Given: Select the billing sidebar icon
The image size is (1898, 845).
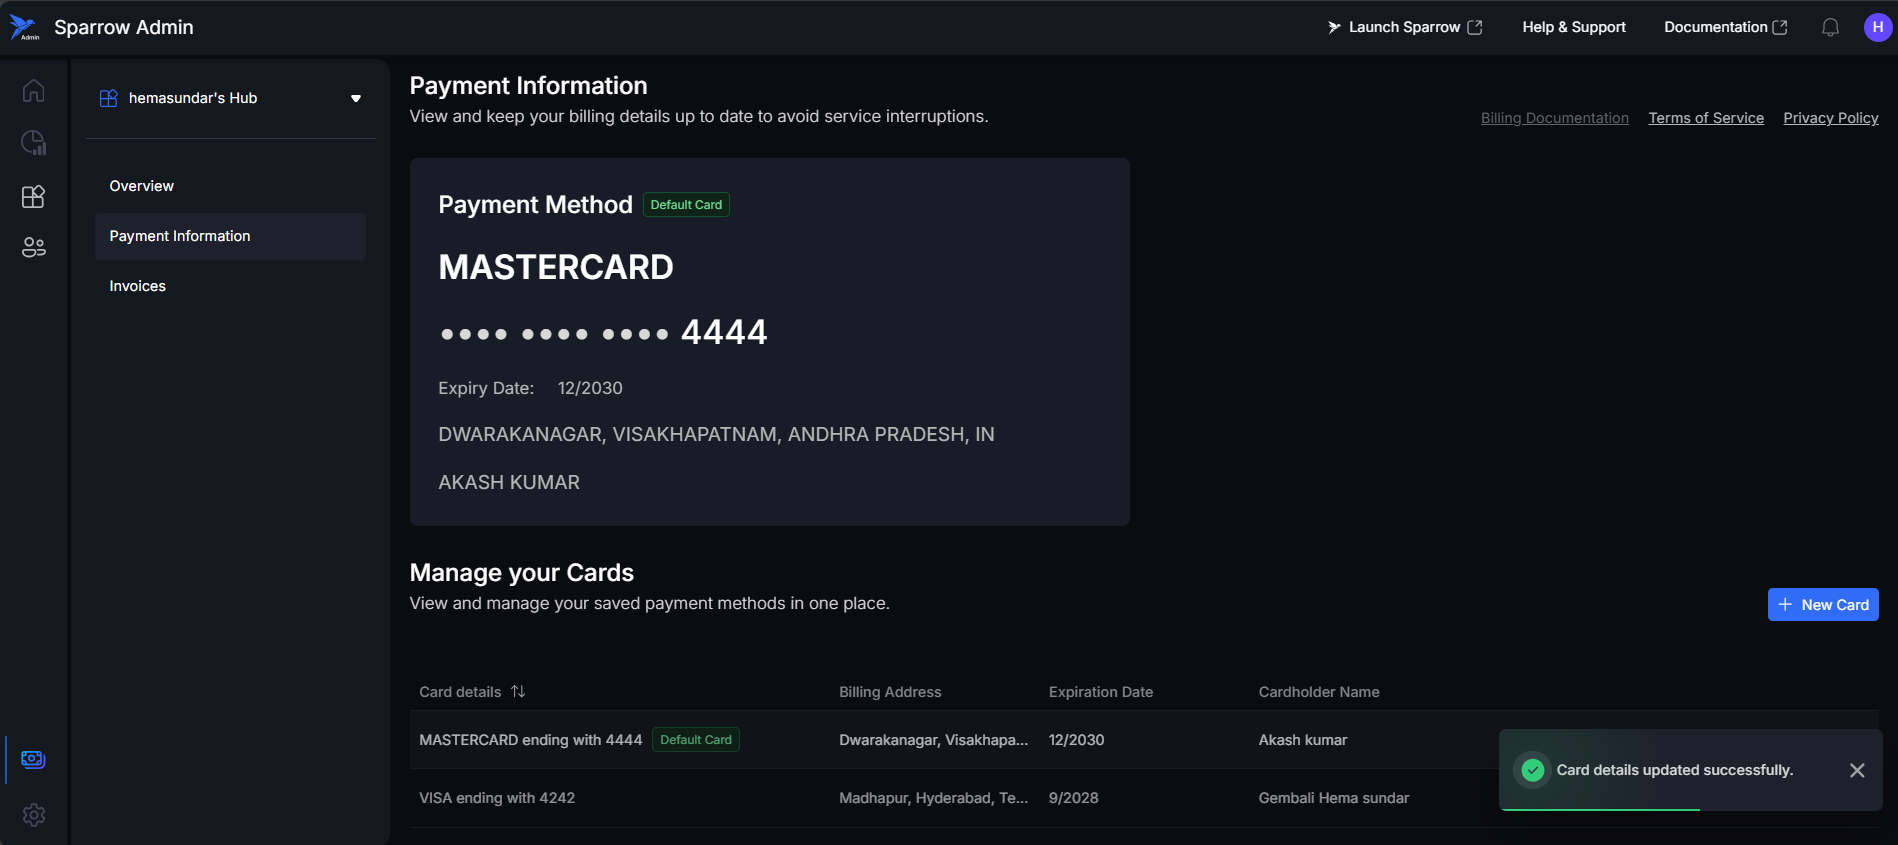Looking at the screenshot, I should point(33,759).
